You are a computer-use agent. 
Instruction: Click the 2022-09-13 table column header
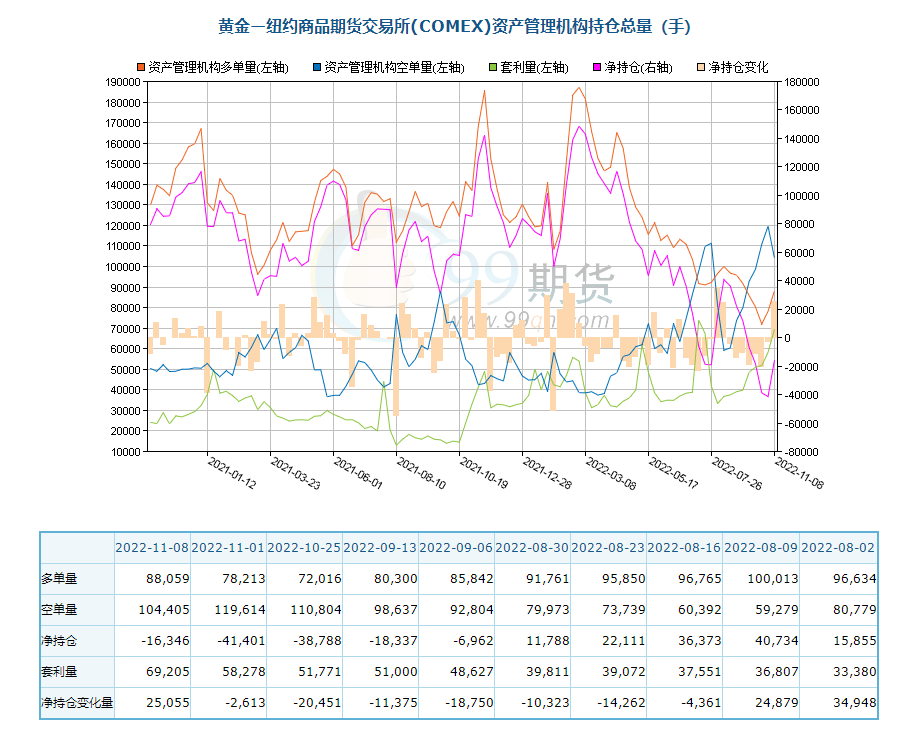(x=380, y=548)
